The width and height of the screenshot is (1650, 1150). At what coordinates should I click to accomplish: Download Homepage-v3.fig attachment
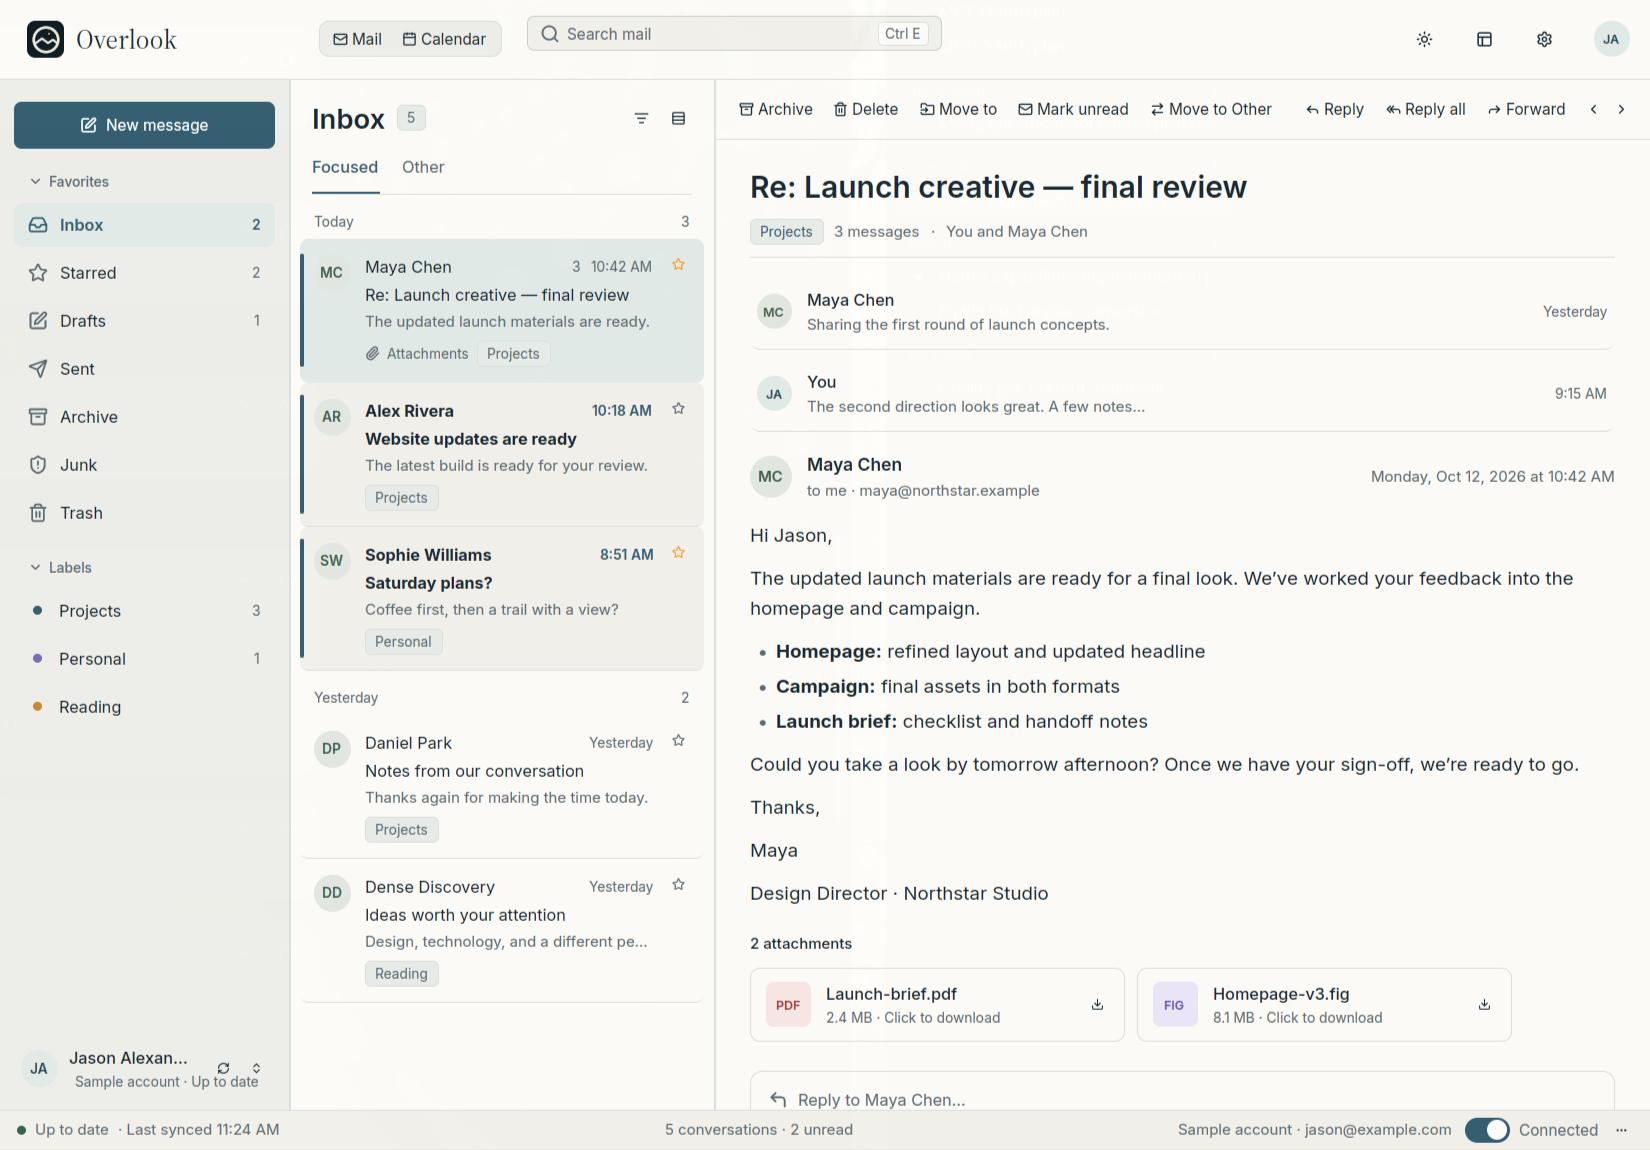[1484, 1004]
